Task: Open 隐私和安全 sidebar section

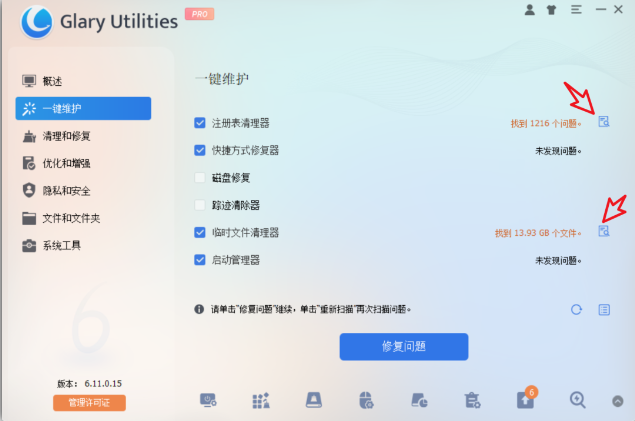Action: 83,191
